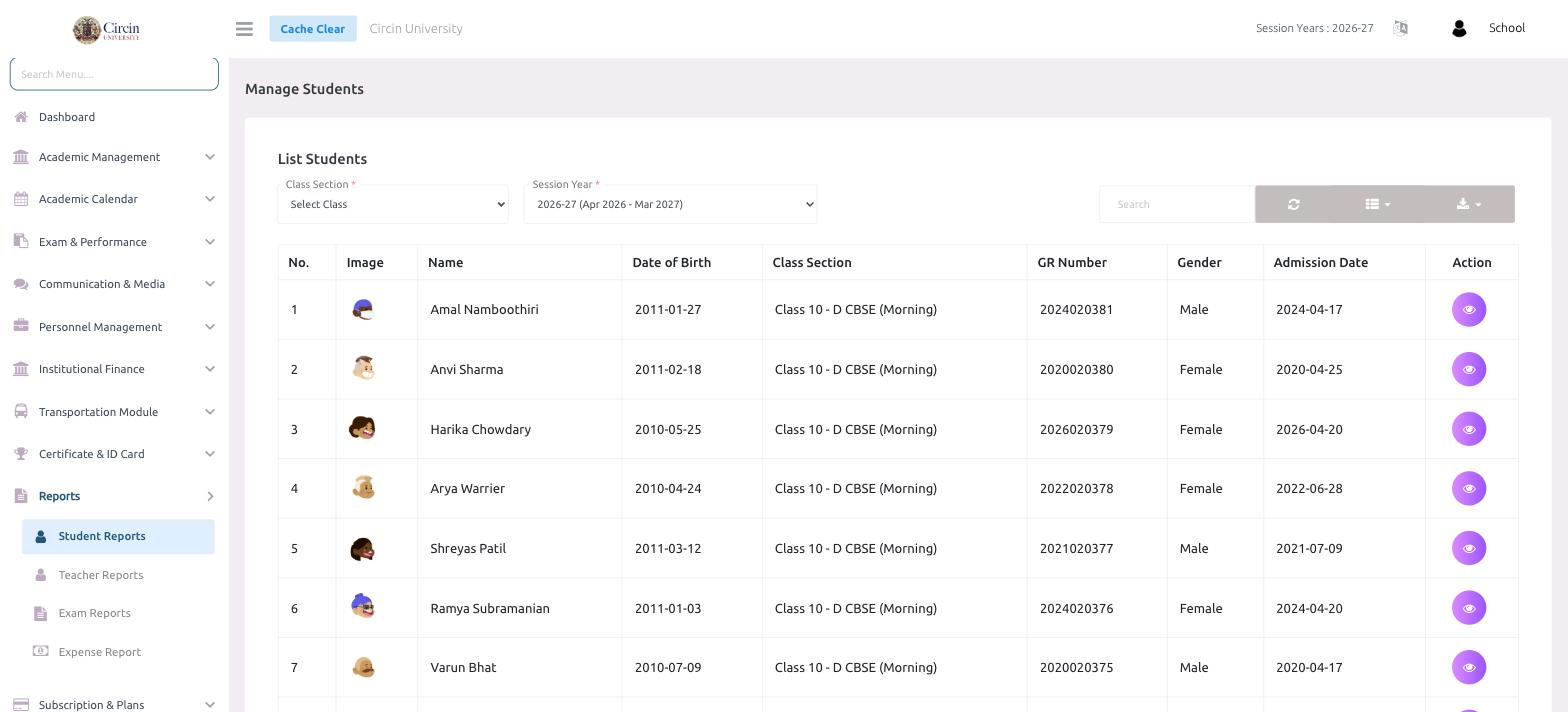Refresh the student table
1568x712 pixels.
pos(1294,204)
